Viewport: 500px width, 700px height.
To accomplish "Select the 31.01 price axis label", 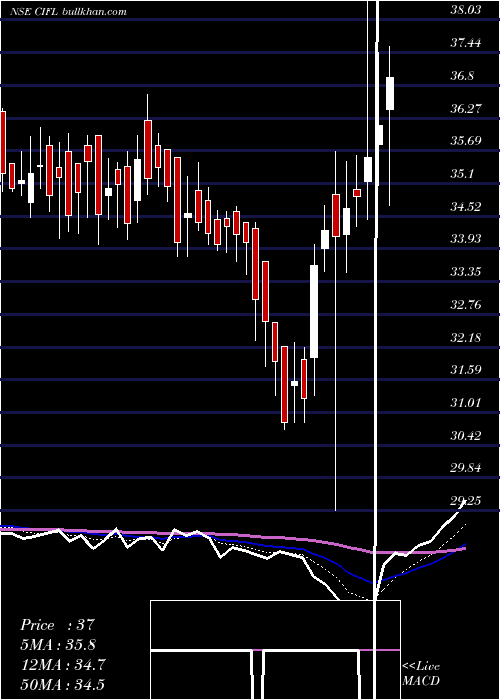I will 466,403.
